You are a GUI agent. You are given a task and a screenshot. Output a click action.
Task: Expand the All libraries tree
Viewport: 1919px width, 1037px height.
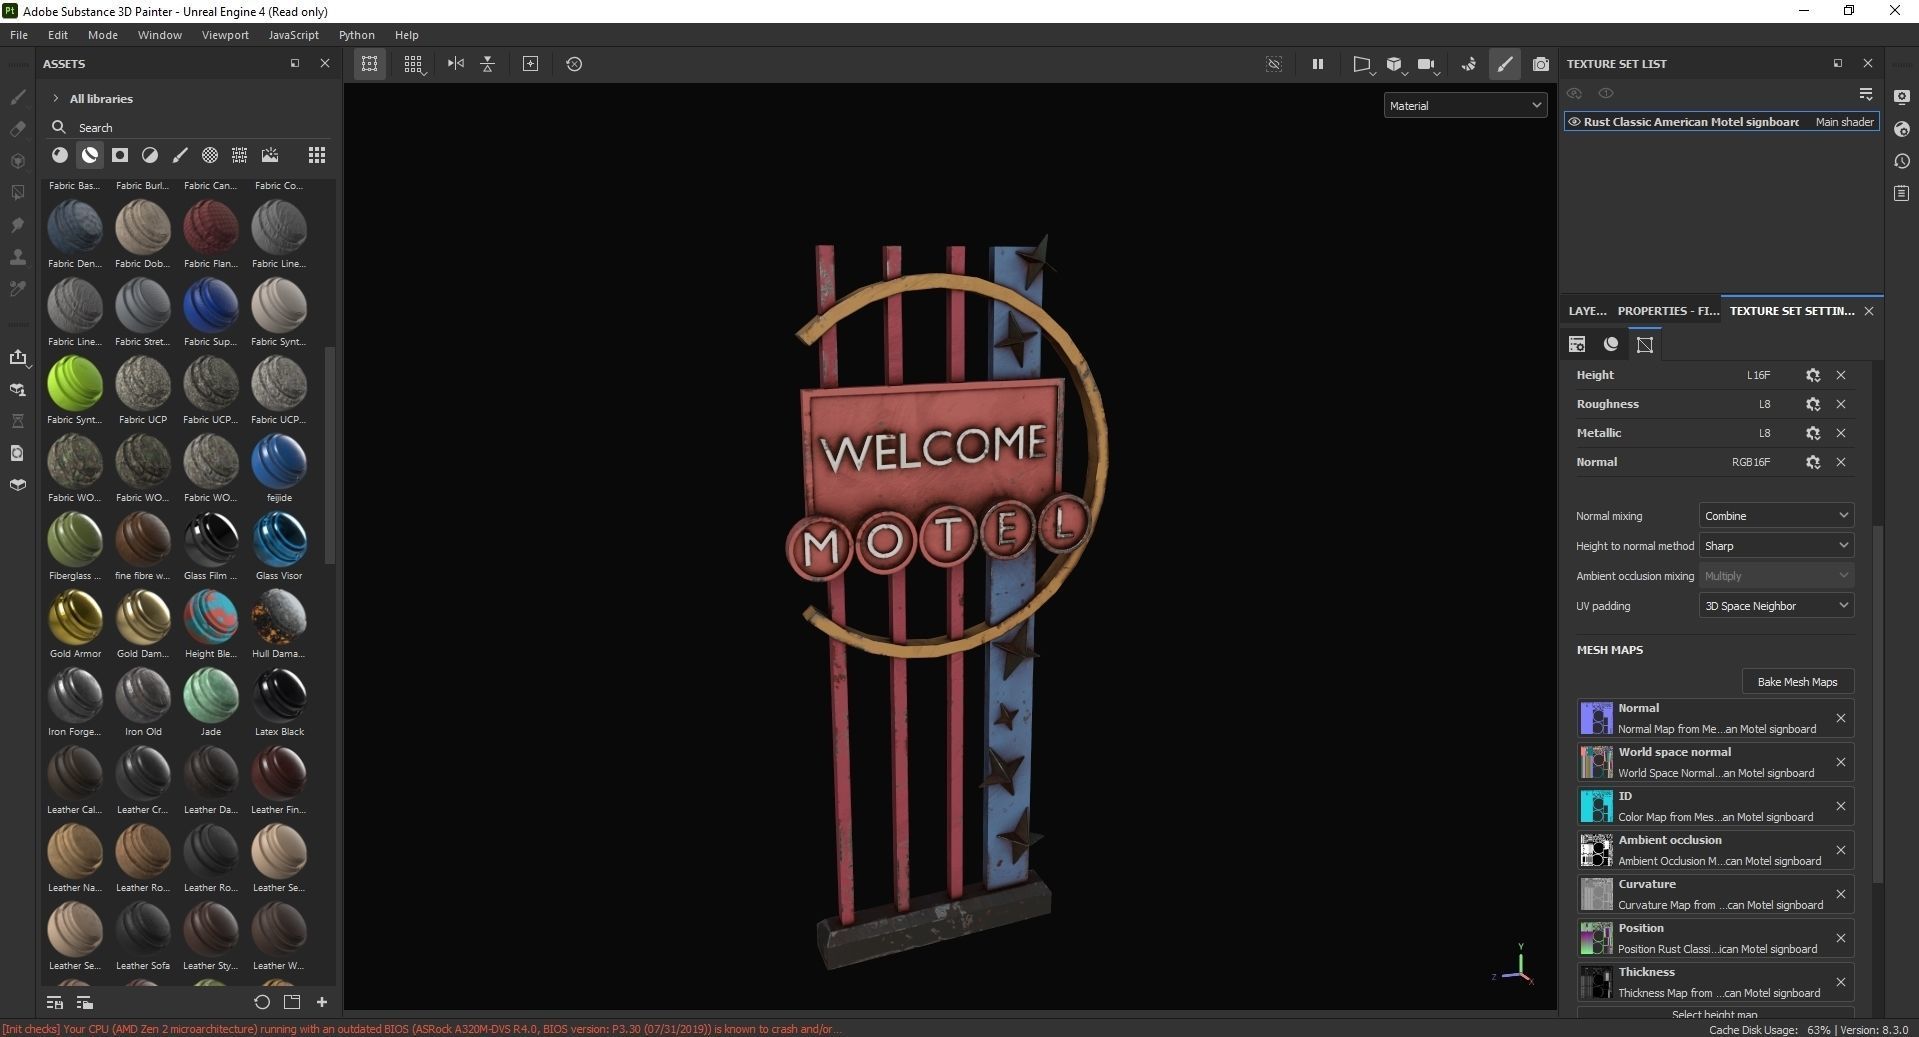(x=56, y=98)
